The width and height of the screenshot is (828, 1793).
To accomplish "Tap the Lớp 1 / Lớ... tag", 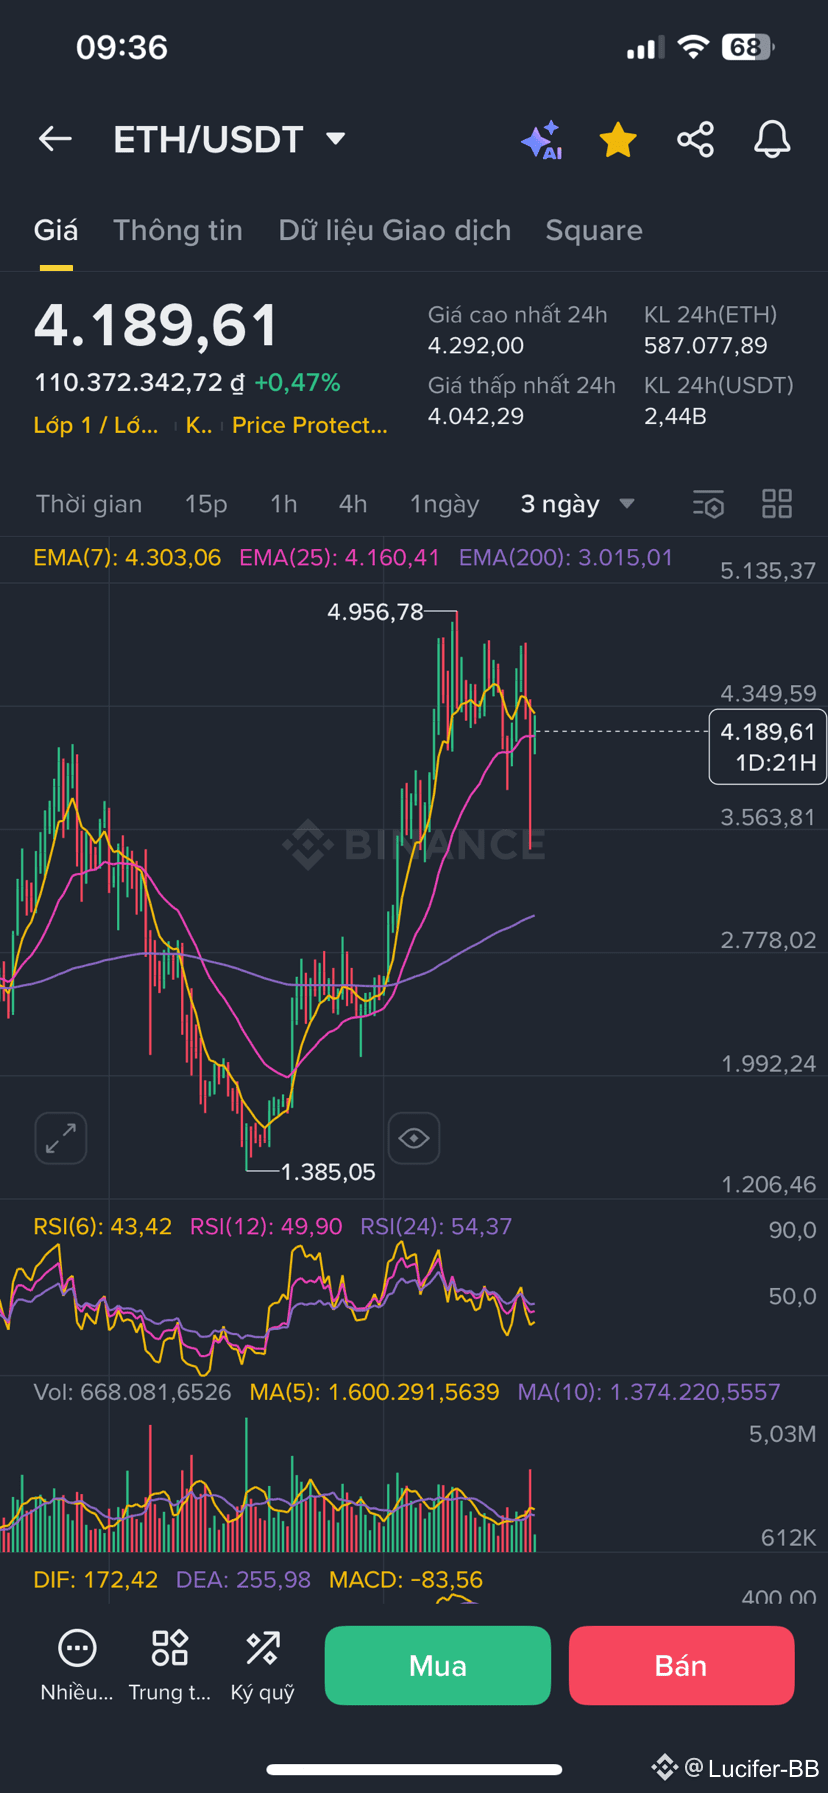I will coord(96,425).
